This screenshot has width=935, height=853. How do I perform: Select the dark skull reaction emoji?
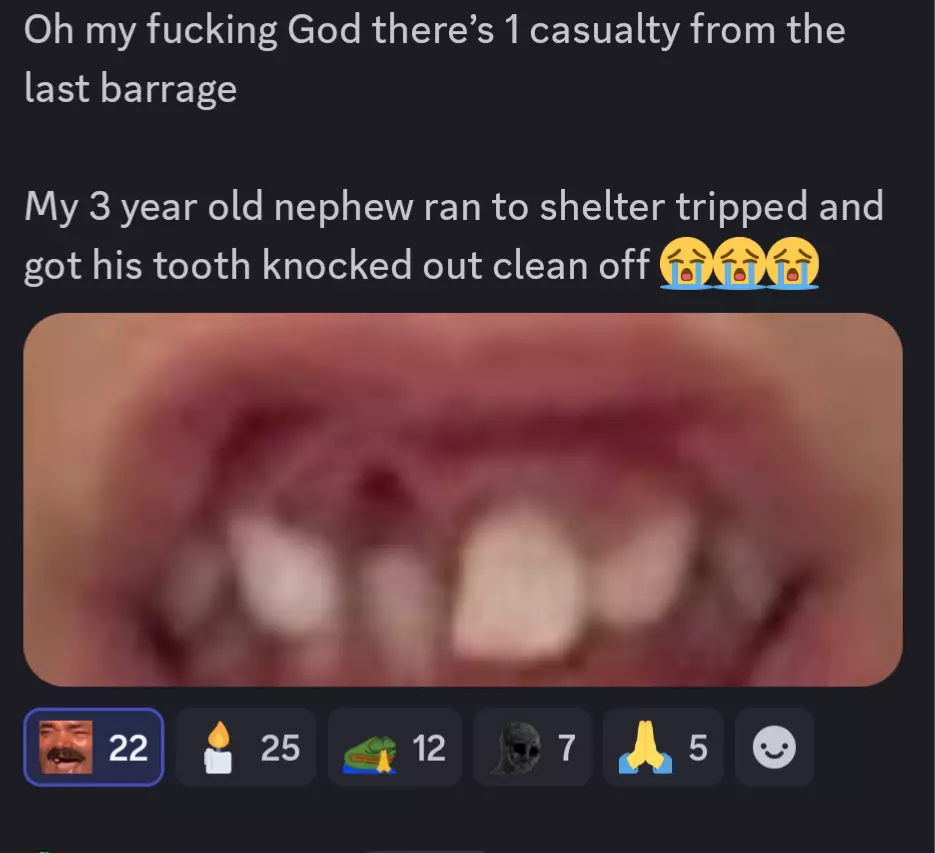516,748
